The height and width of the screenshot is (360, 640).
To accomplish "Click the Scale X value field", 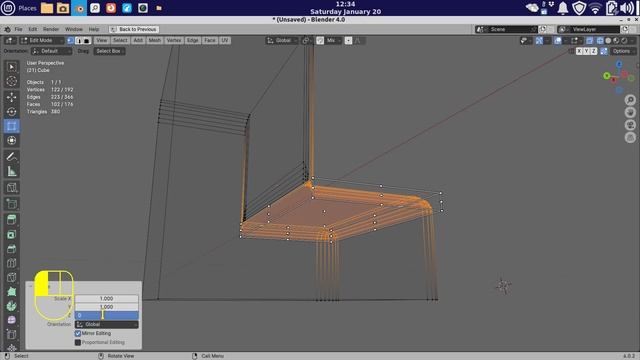I will [x=107, y=298].
